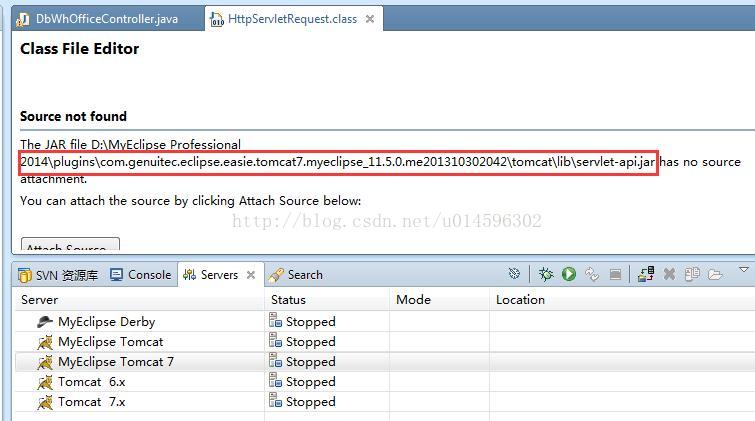Image resolution: width=755 pixels, height=421 pixels.
Task: Click the Stopped status of Tomcat 6.x
Action: click(x=311, y=382)
